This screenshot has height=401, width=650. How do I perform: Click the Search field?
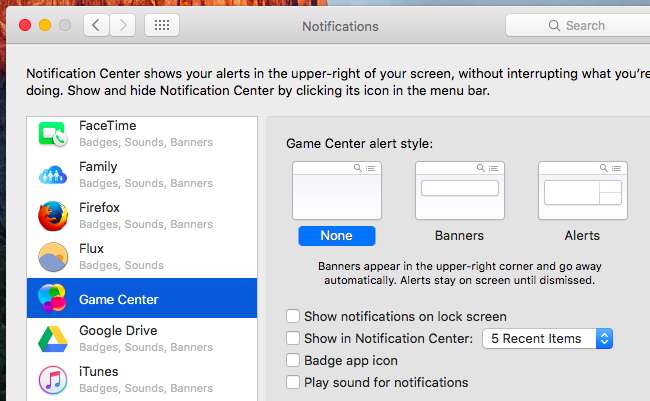580,26
